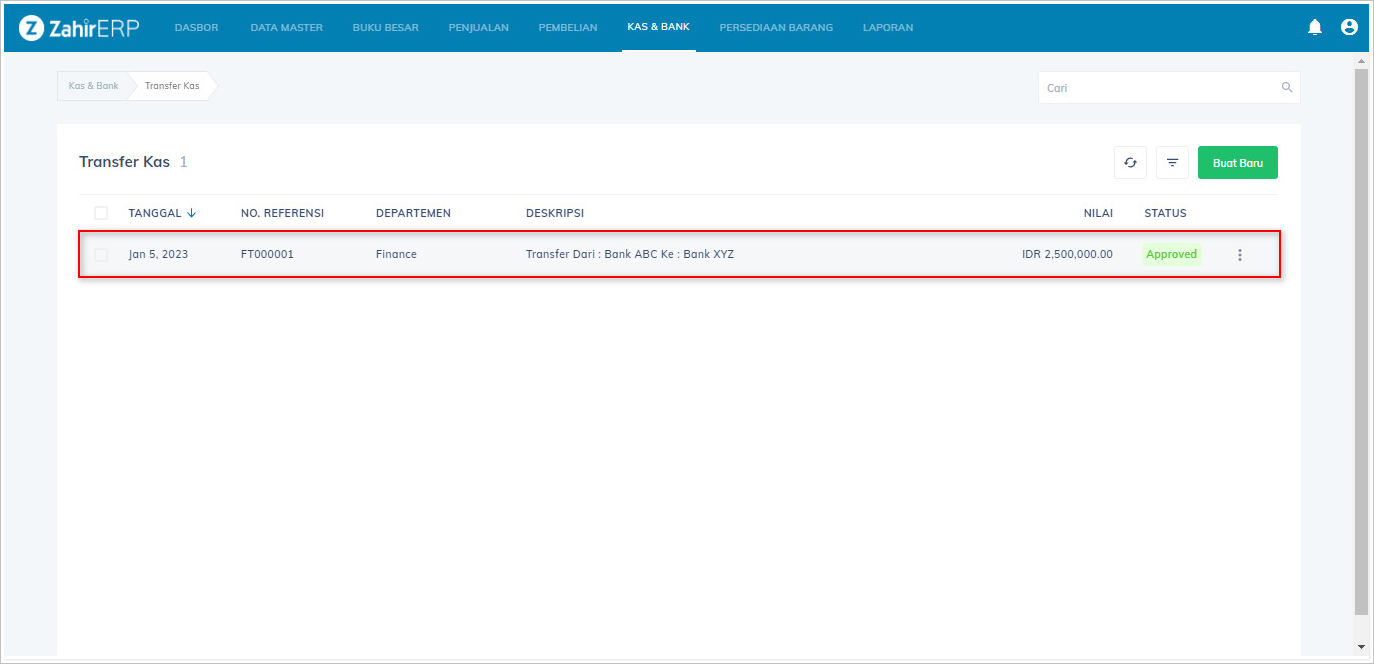Refresh the Transfer Kas list
The width and height of the screenshot is (1374, 664).
pos(1130,163)
